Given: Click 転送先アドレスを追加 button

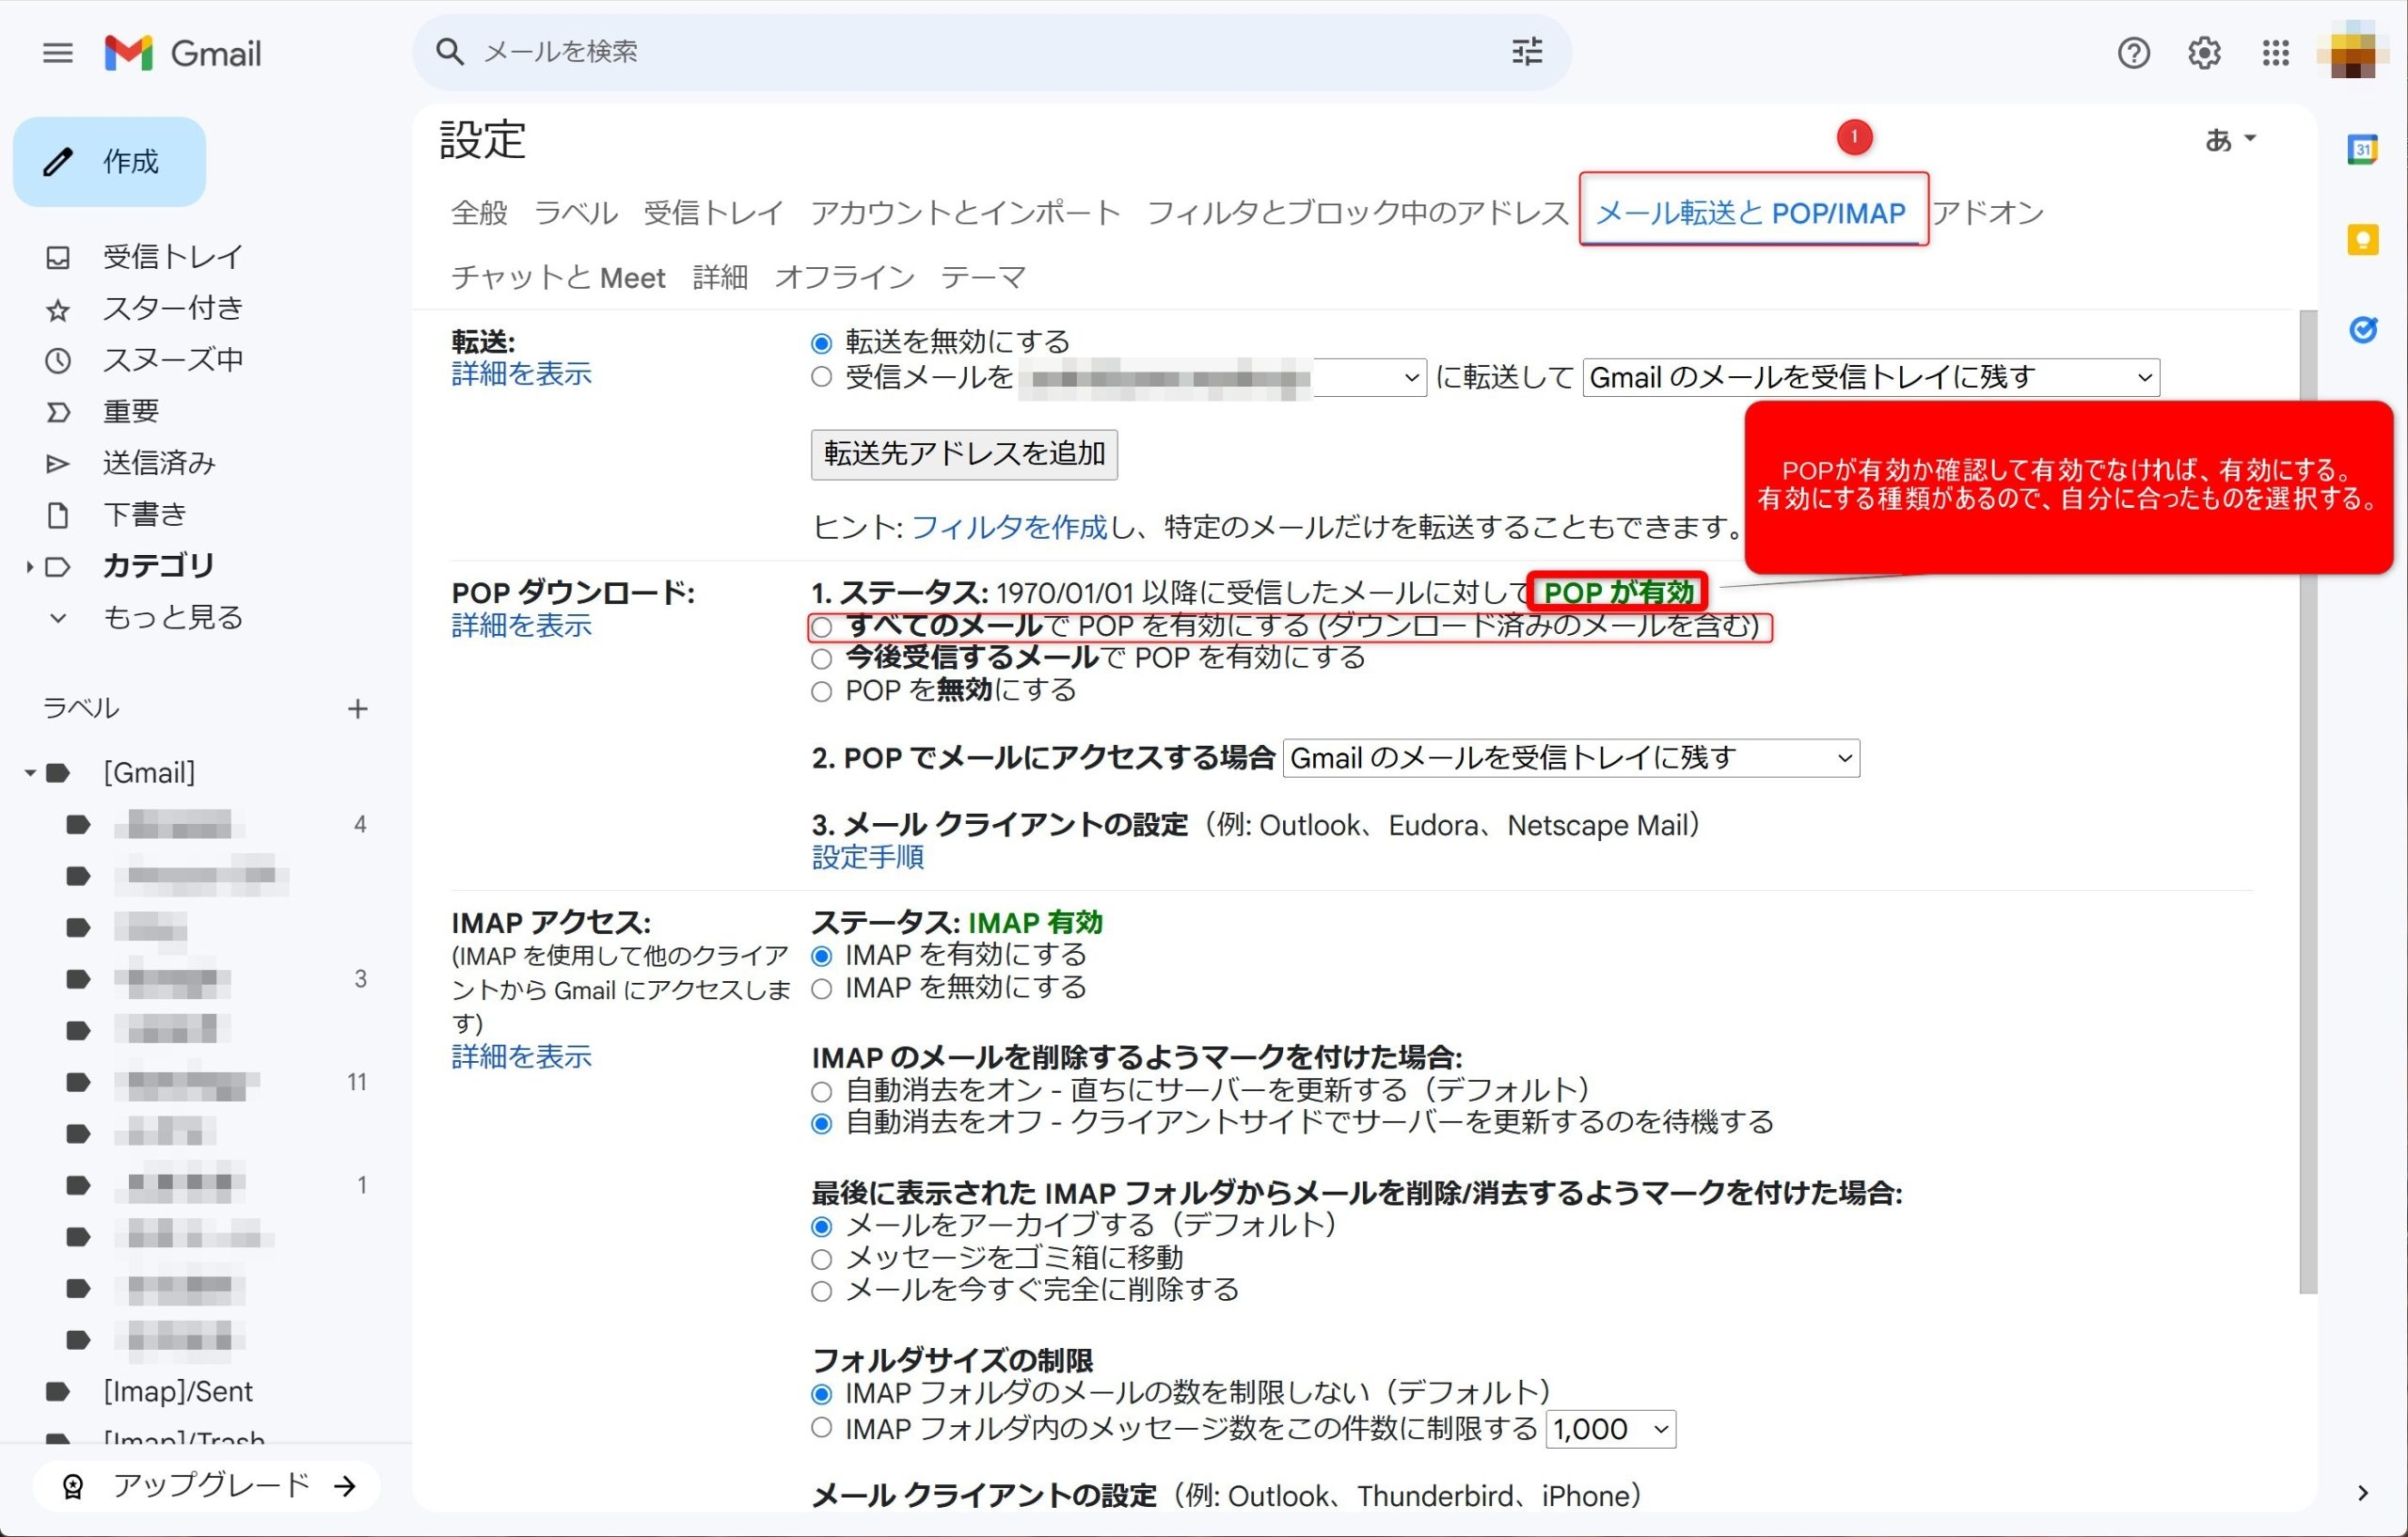Looking at the screenshot, I should [x=963, y=455].
